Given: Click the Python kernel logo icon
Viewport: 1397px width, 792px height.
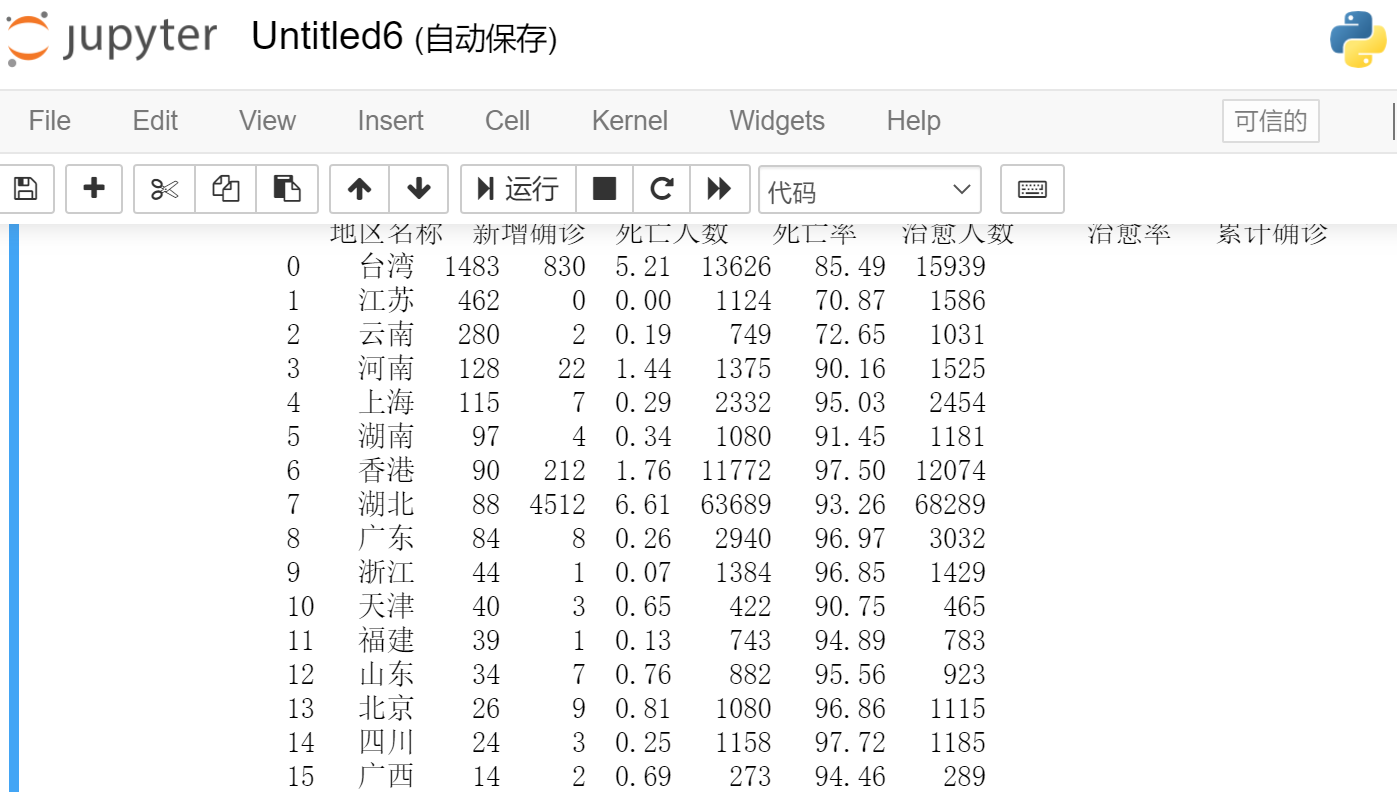Looking at the screenshot, I should coord(1358,40).
